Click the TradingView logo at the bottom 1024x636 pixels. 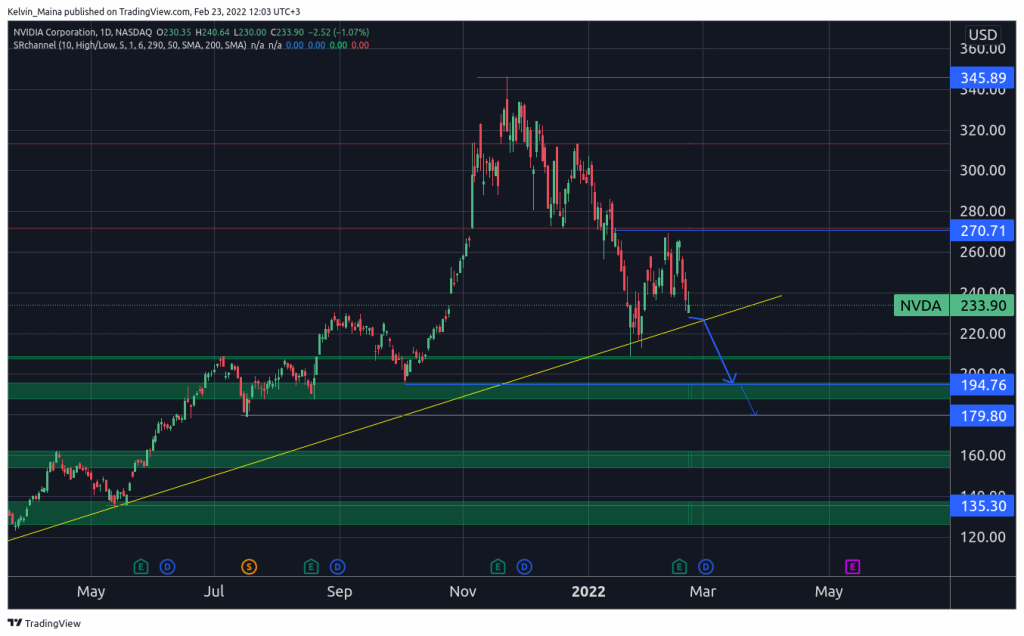(x=44, y=623)
